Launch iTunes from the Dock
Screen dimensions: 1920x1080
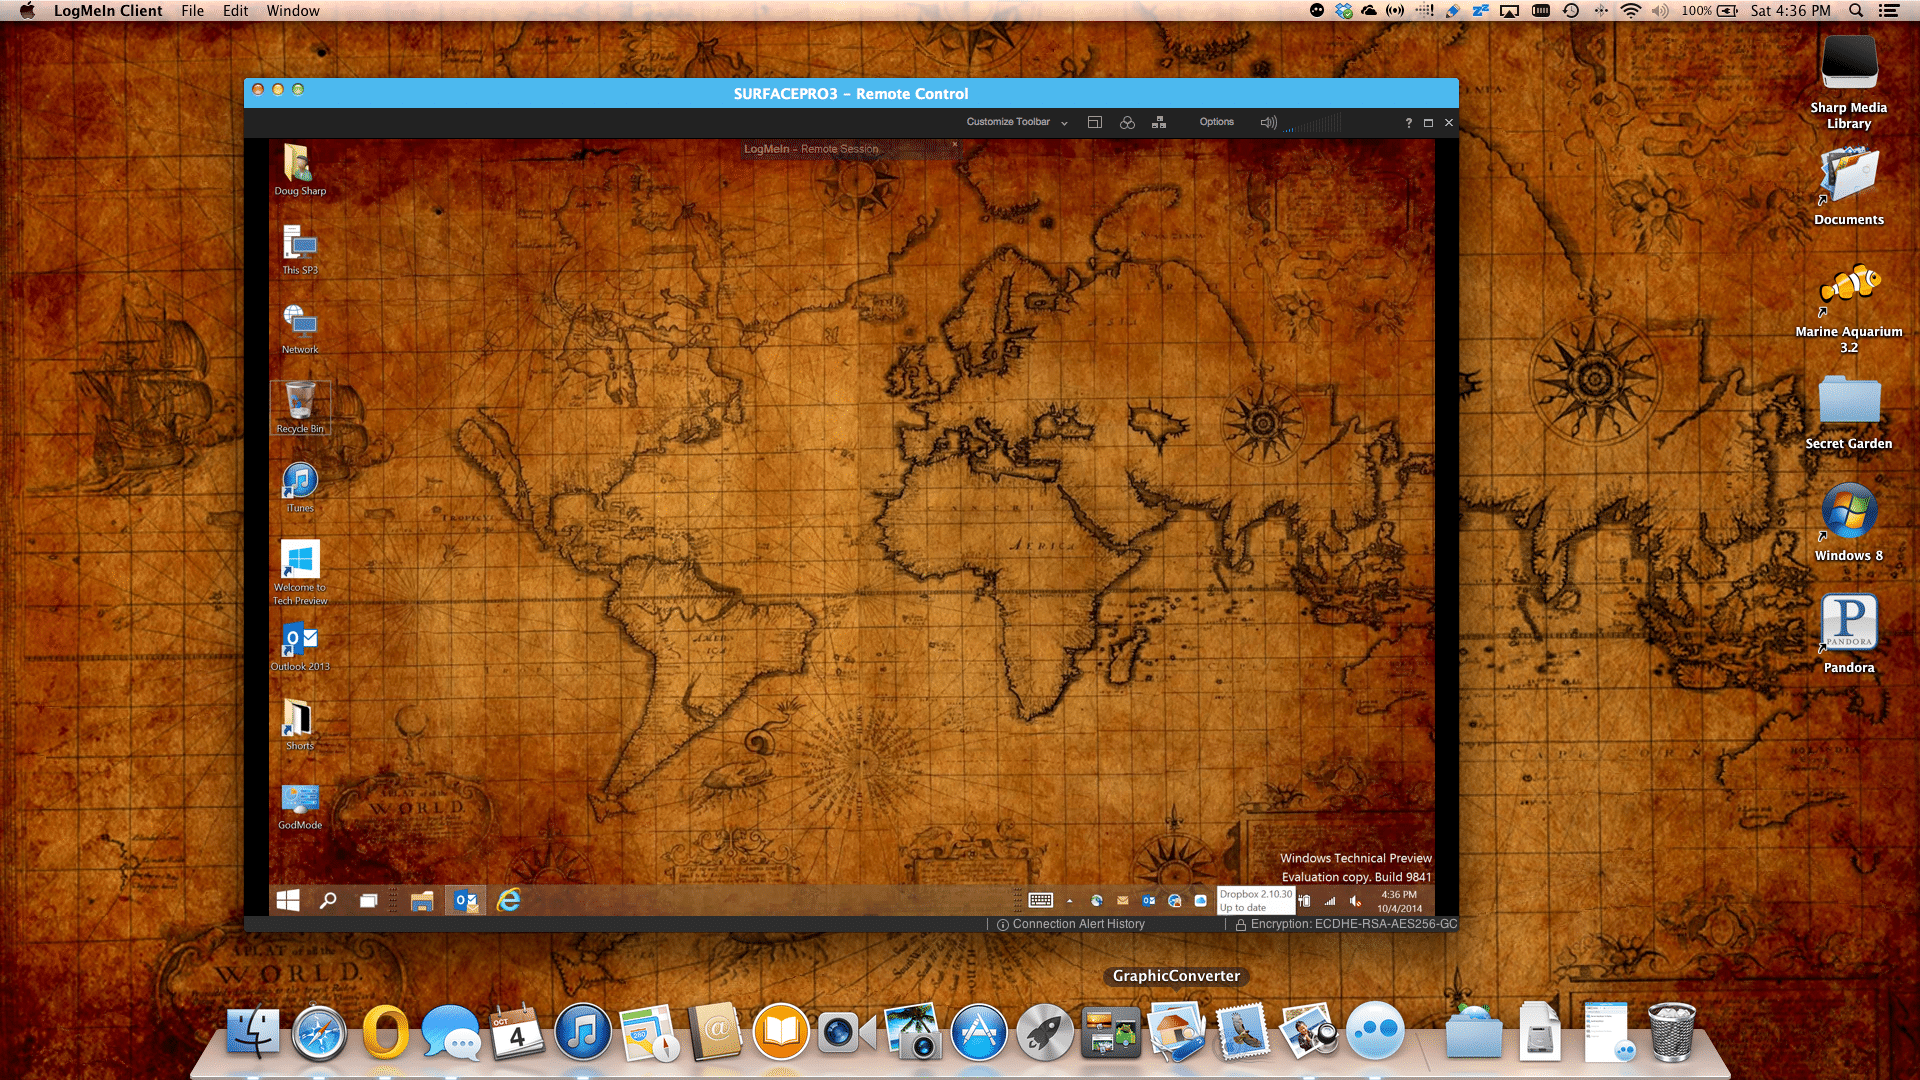(583, 1032)
